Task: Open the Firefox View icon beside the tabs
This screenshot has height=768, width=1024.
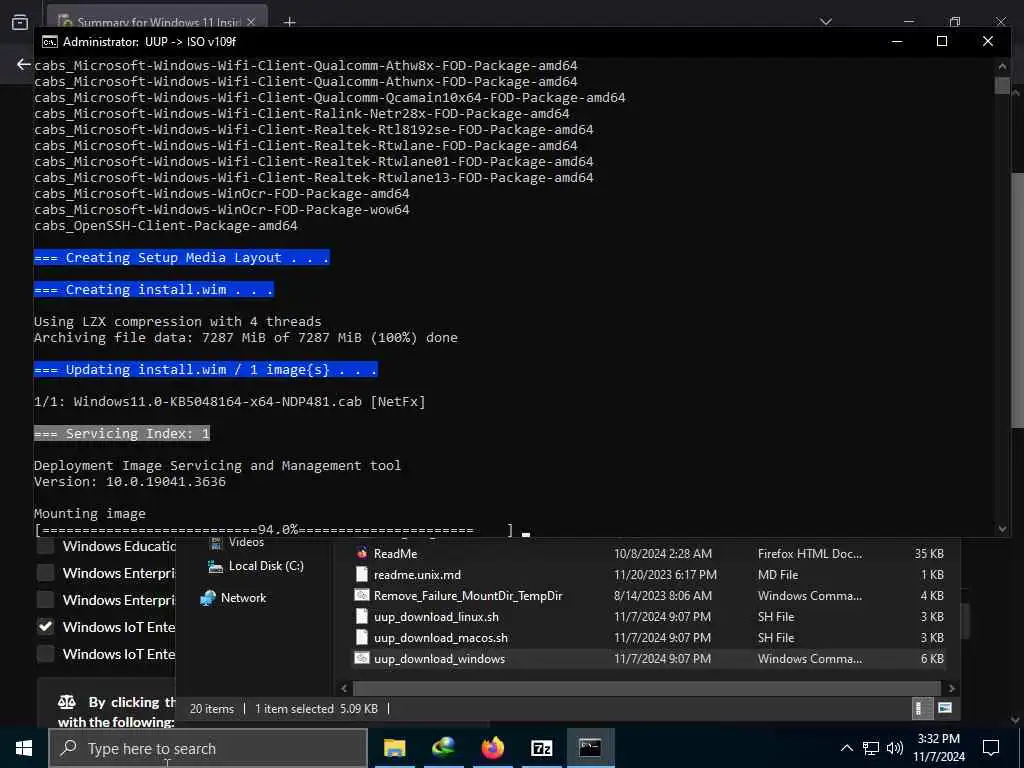Action: point(20,22)
